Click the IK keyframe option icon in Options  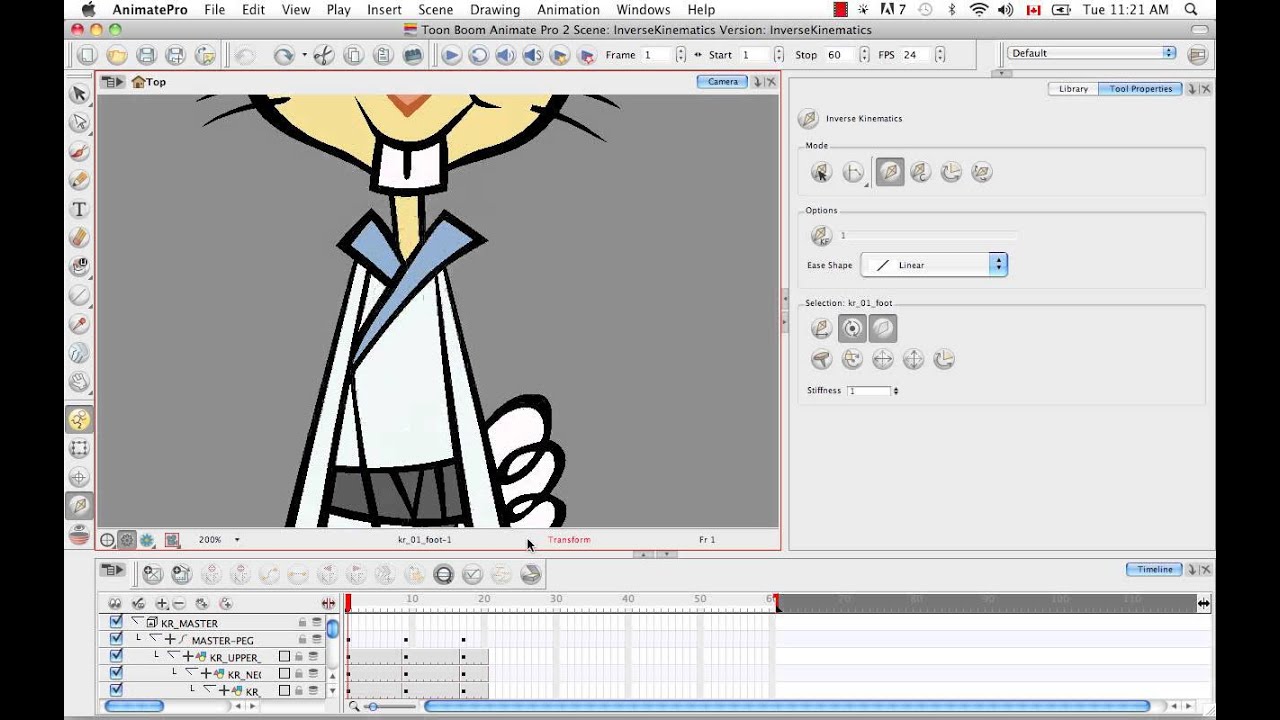click(x=821, y=236)
